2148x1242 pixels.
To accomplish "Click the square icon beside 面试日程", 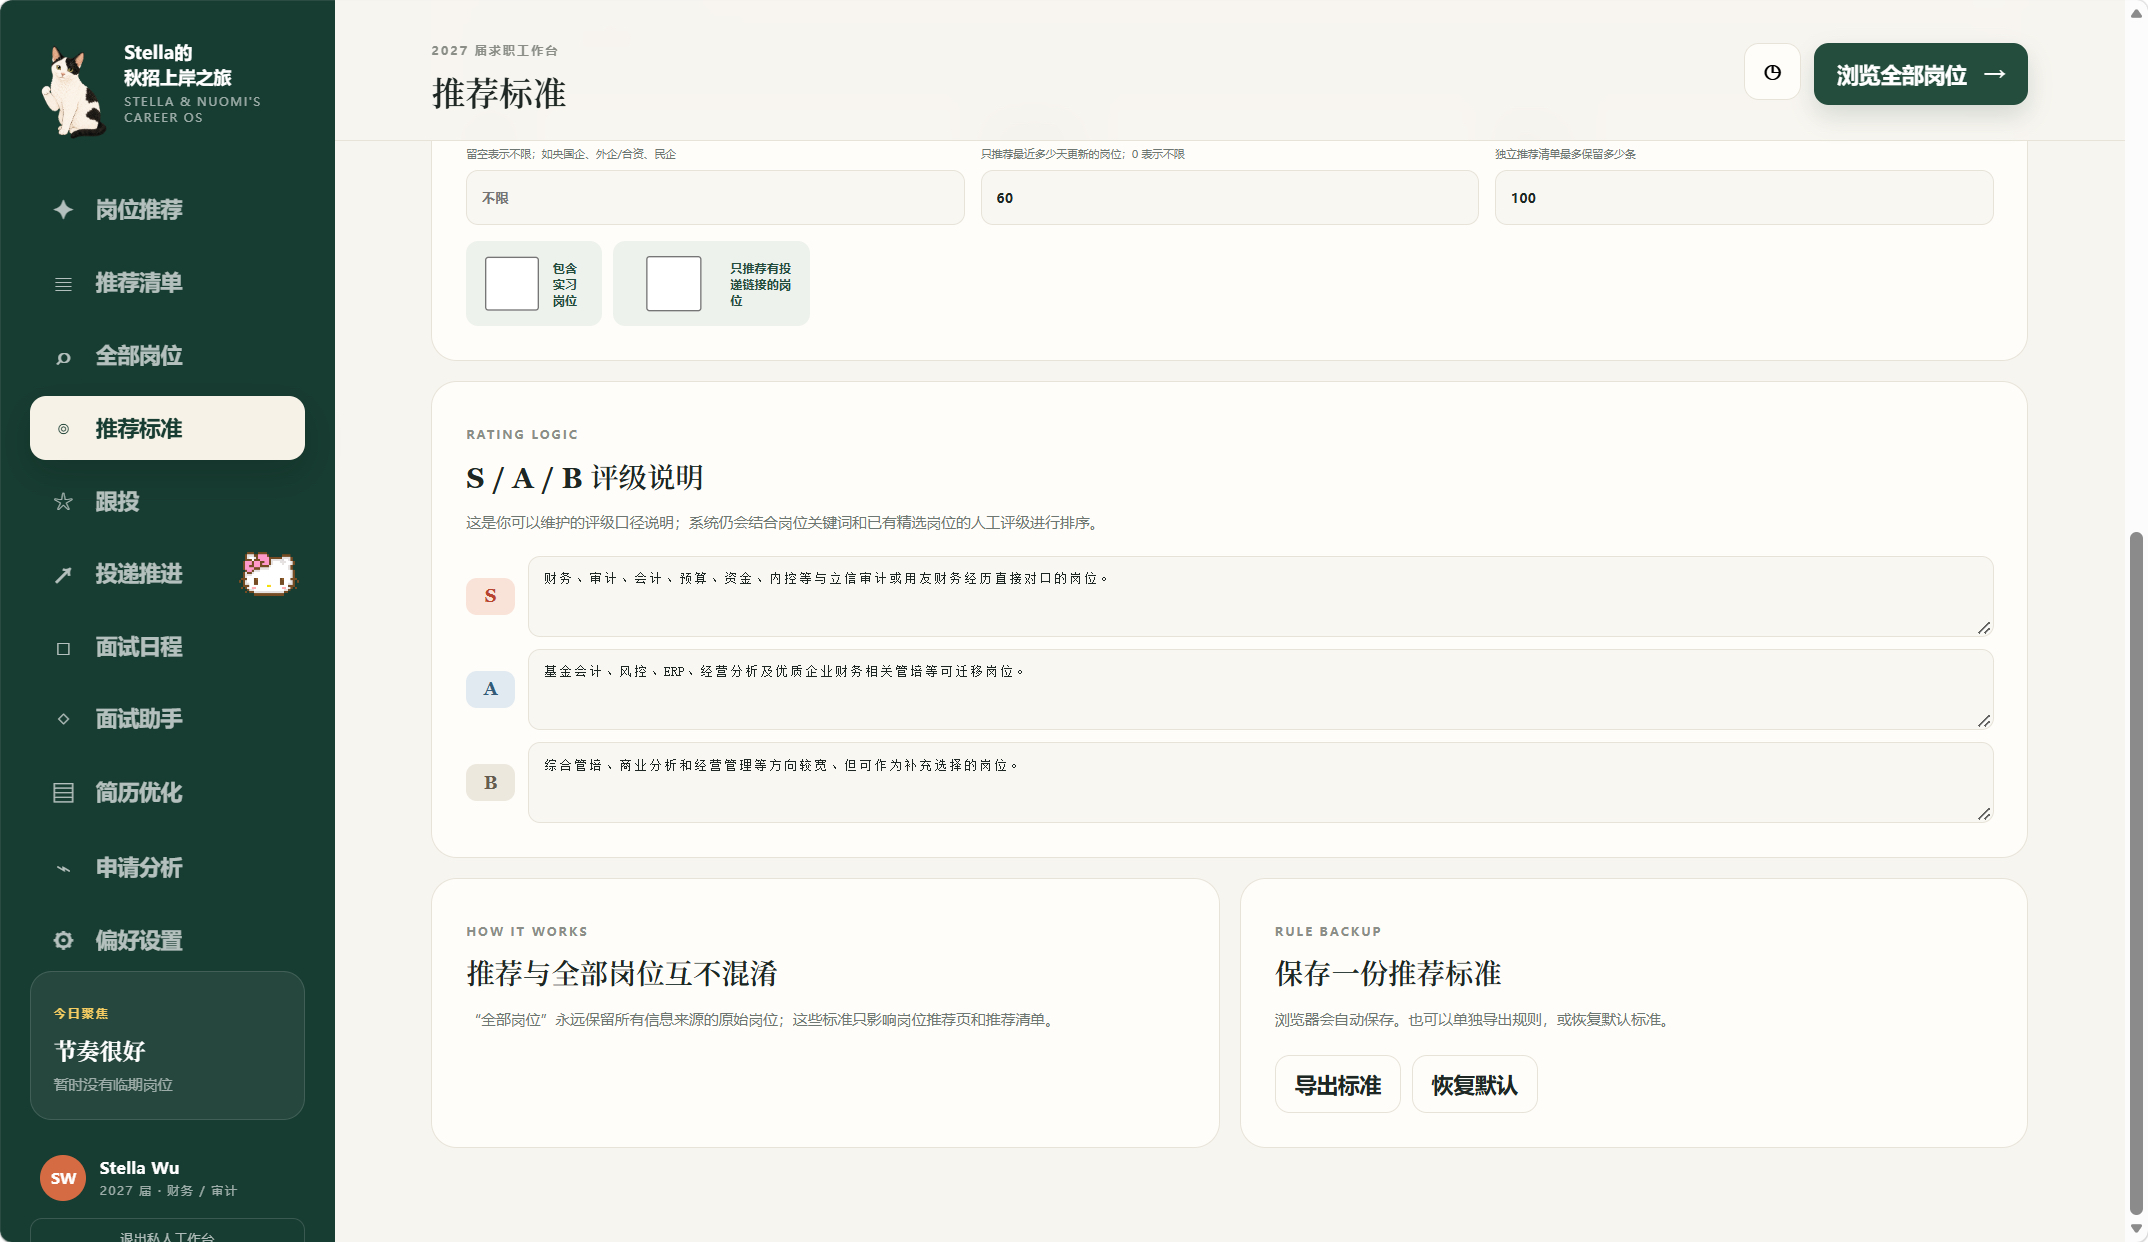I will [x=63, y=648].
